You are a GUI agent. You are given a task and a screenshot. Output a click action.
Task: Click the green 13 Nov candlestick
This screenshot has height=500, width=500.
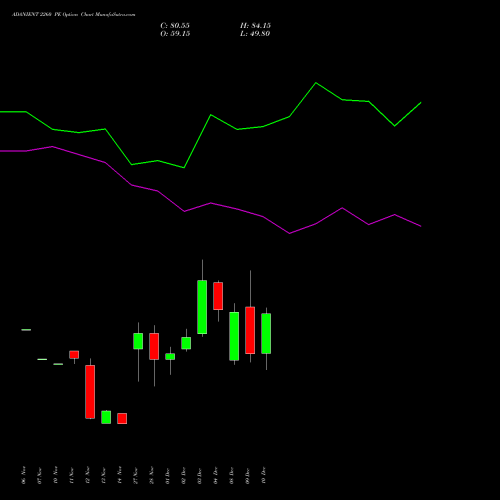[106, 417]
